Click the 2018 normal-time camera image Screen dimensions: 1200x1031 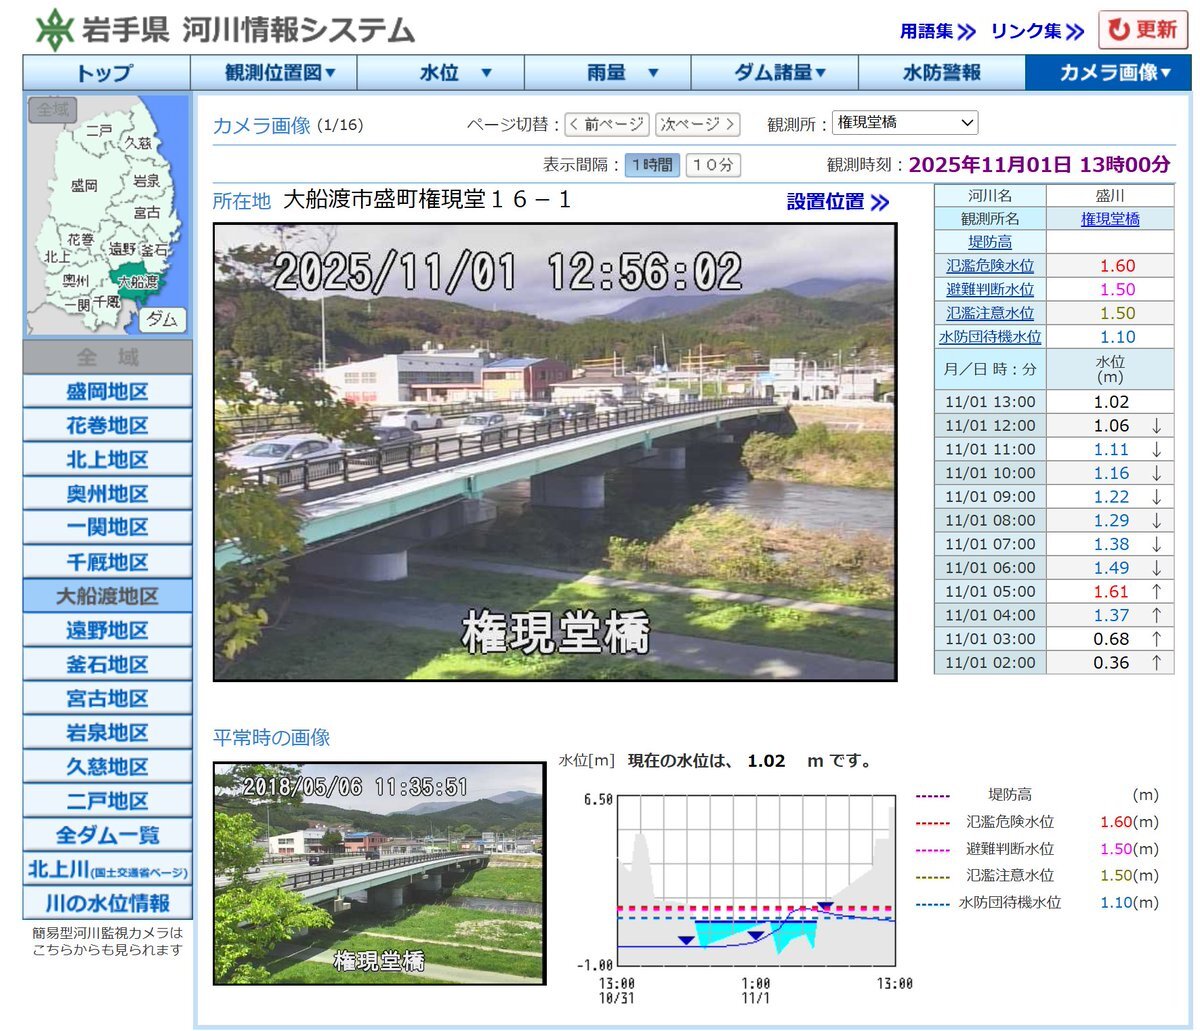tap(380, 873)
